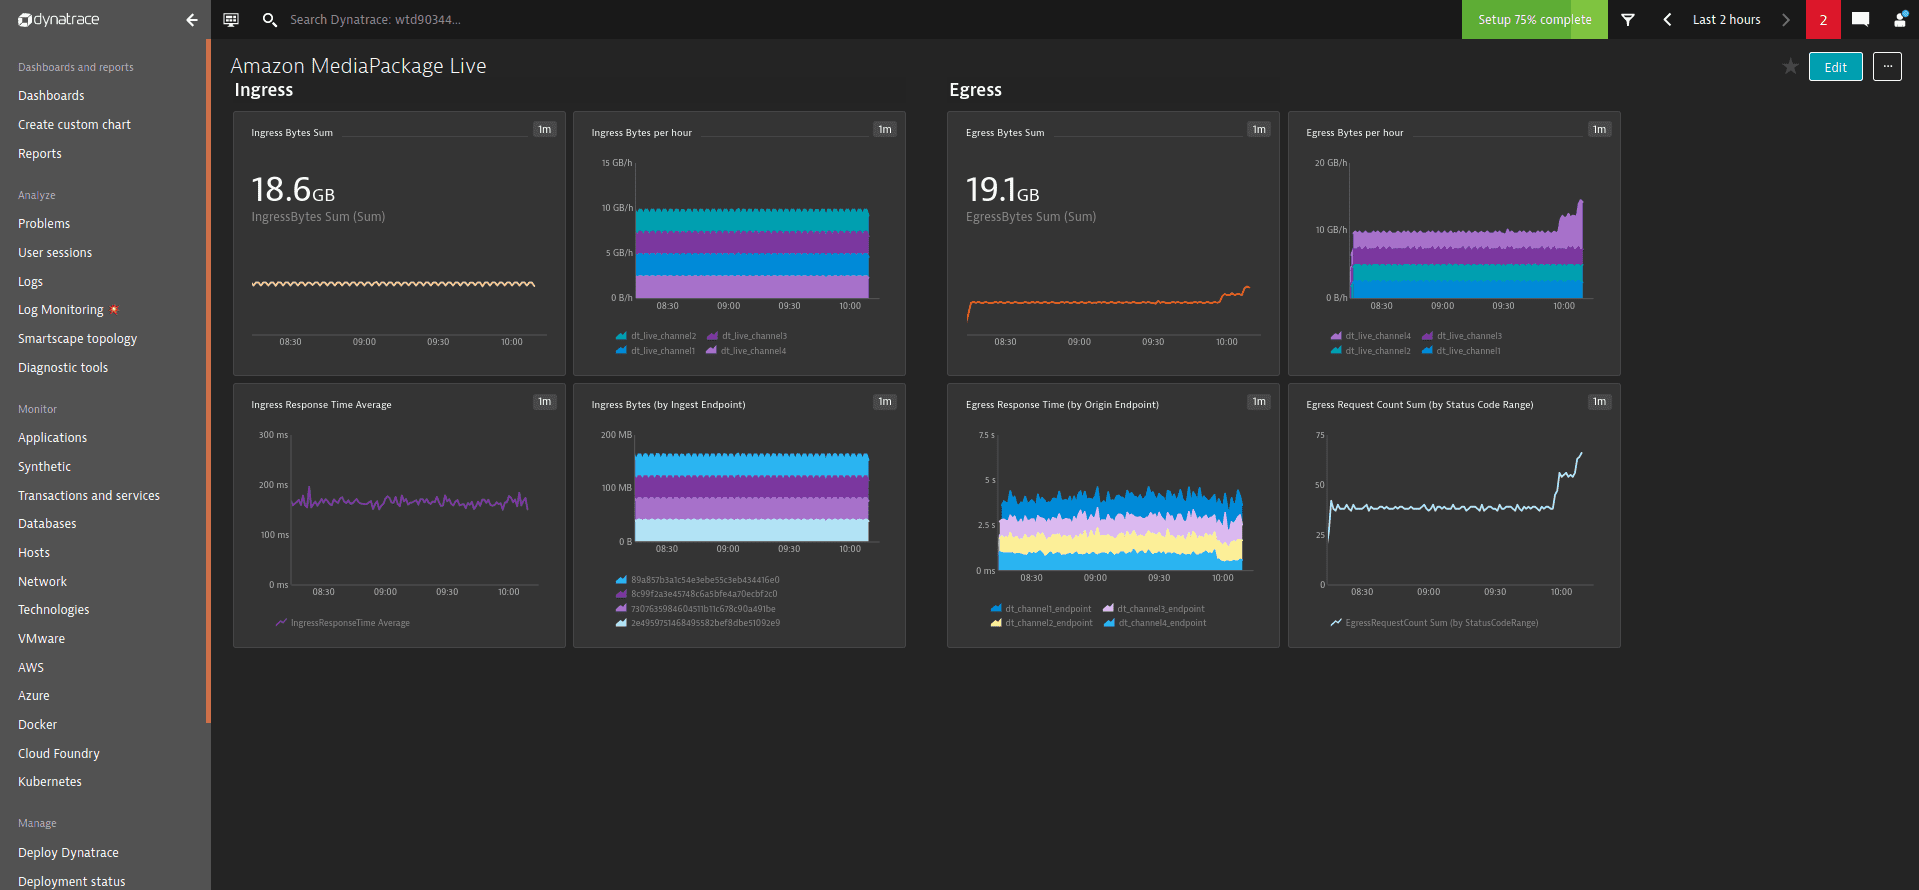The image size is (1919, 890).
Task: Open Network in sidebar
Action: click(x=42, y=582)
